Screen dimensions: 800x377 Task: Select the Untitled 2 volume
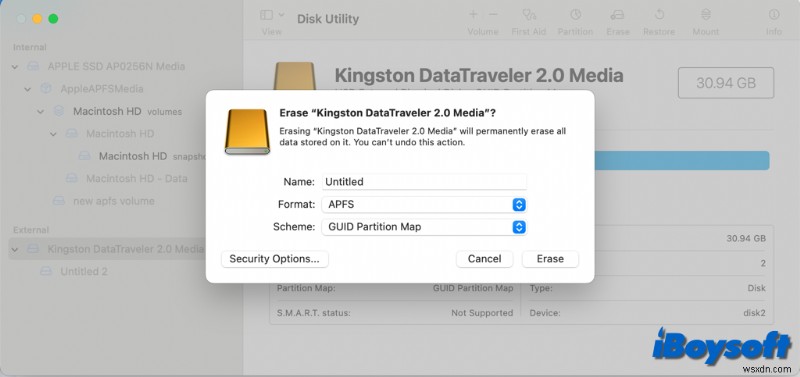(84, 271)
